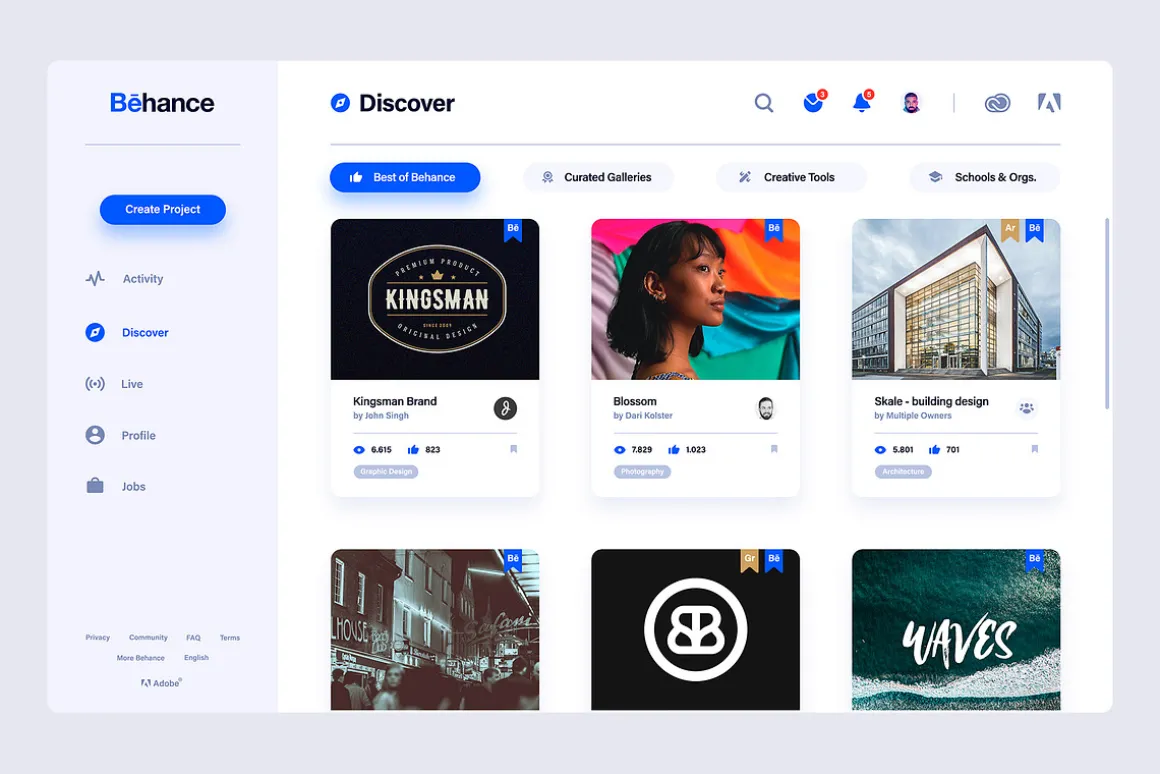Click the 'by Dari Kolster' author text
The height and width of the screenshot is (774, 1160).
(643, 416)
